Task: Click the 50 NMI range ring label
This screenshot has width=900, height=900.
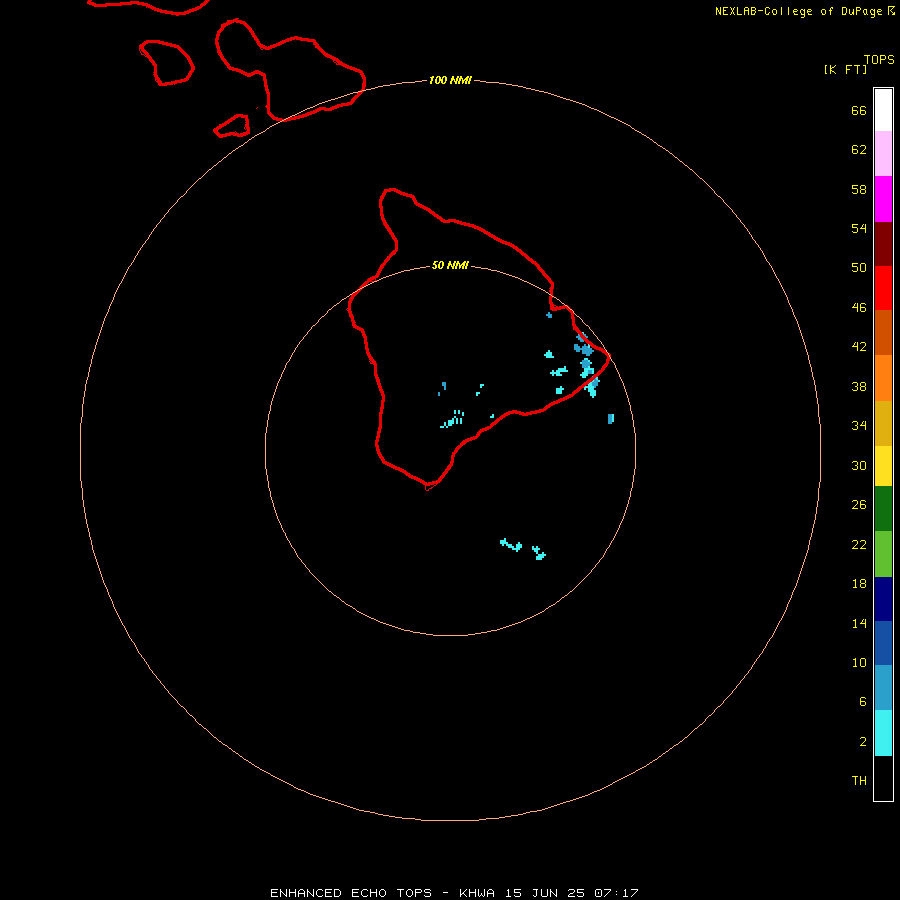Action: tap(450, 265)
